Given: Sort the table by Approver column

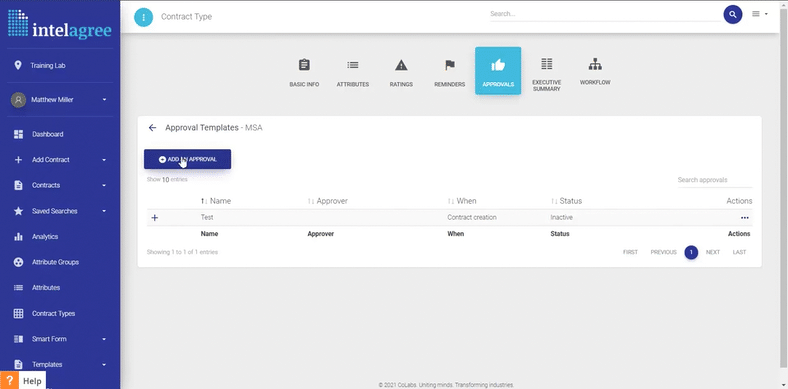Looking at the screenshot, I should click(328, 201).
